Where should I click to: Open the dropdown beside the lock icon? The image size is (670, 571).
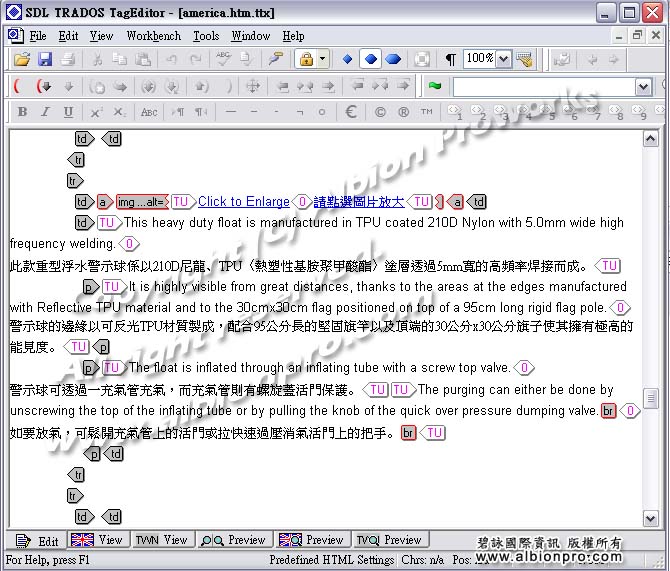323,59
